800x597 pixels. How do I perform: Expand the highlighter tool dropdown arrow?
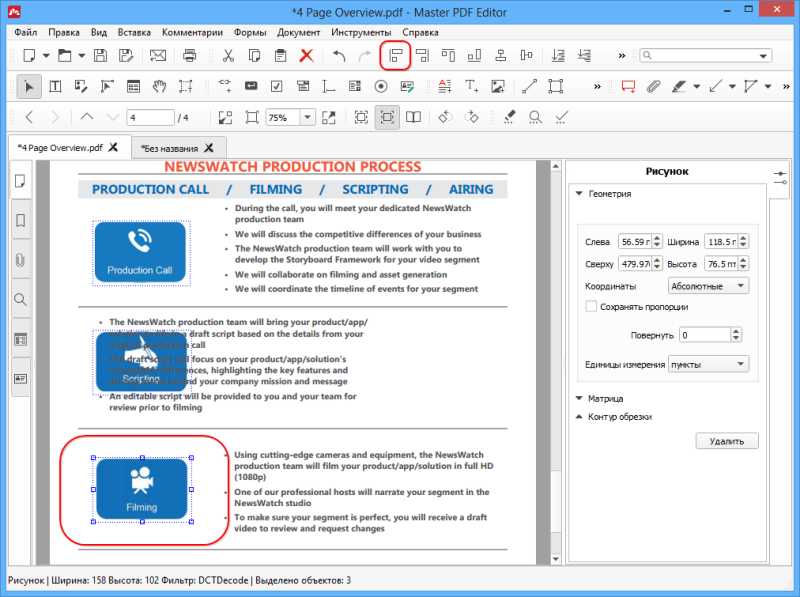coord(696,87)
